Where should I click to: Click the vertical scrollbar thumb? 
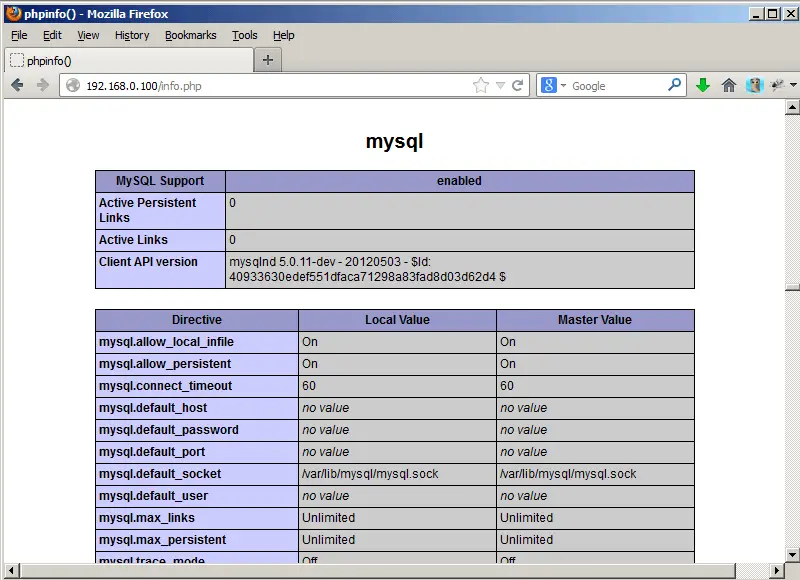click(x=792, y=287)
